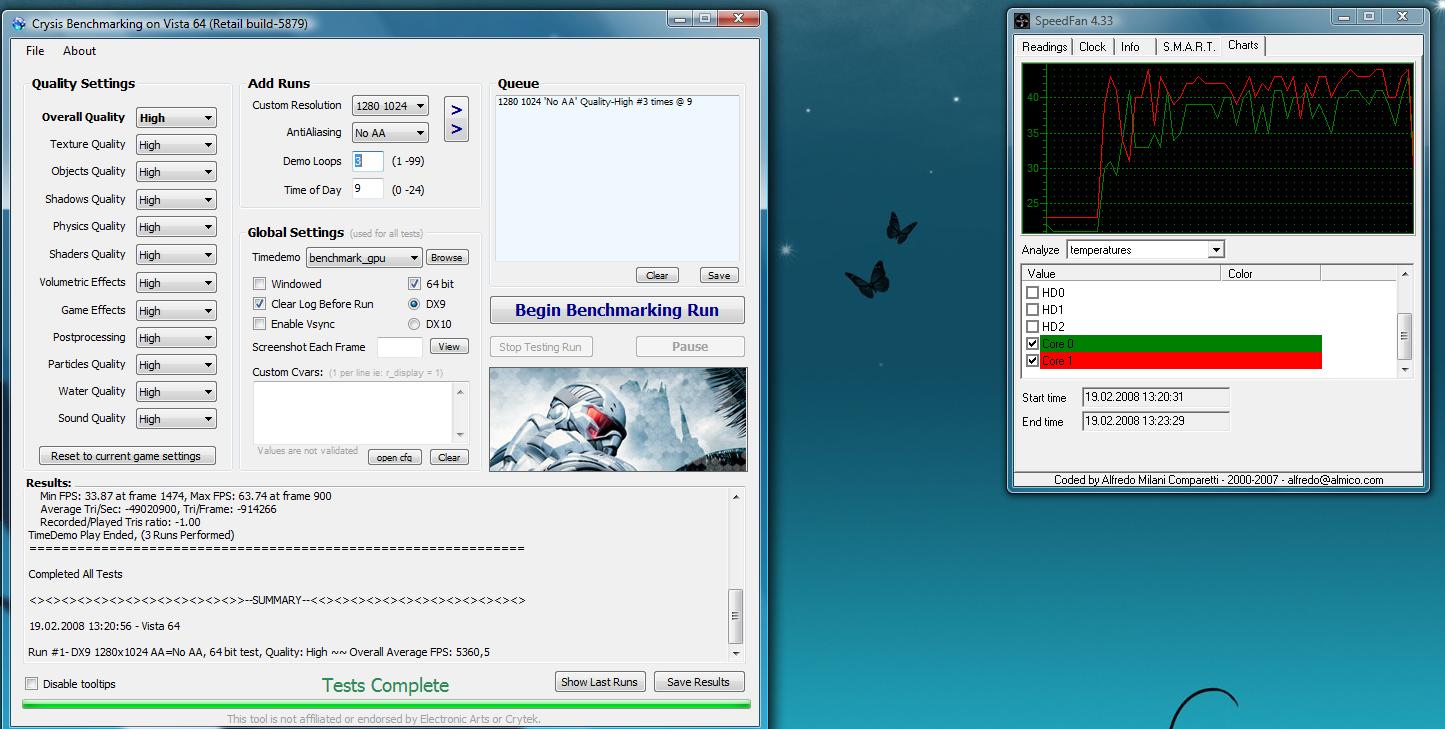Click in Demo Loops input field

point(368,161)
